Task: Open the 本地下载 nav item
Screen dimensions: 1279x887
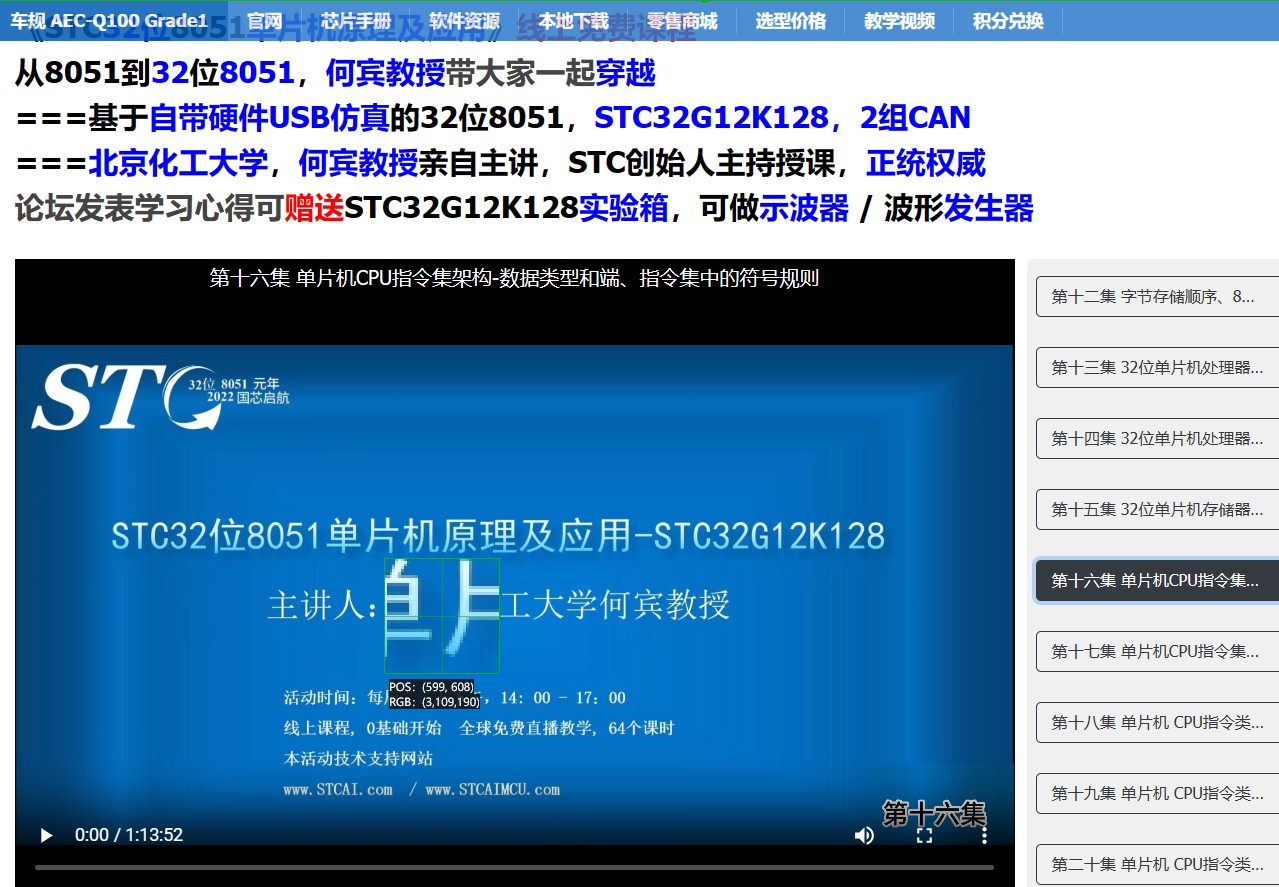Action: (x=573, y=21)
